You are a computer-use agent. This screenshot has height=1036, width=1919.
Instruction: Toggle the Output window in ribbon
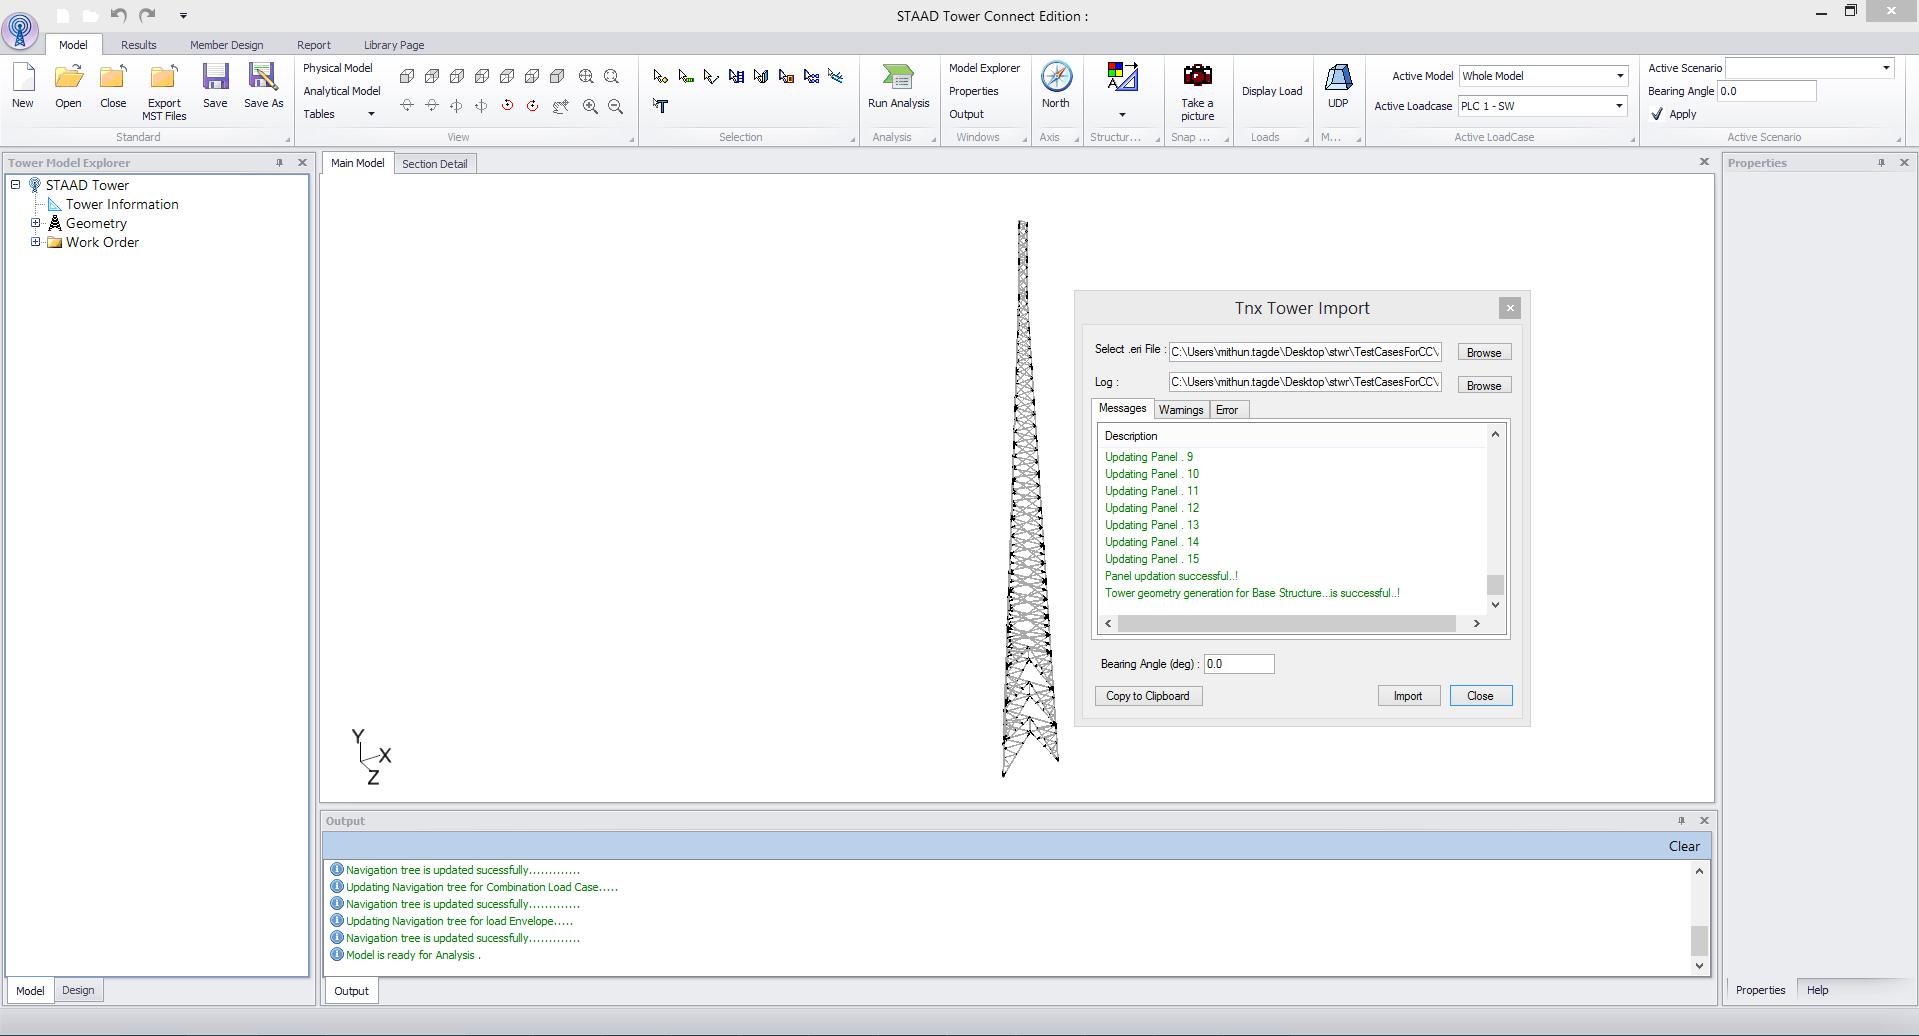pyautogui.click(x=966, y=114)
